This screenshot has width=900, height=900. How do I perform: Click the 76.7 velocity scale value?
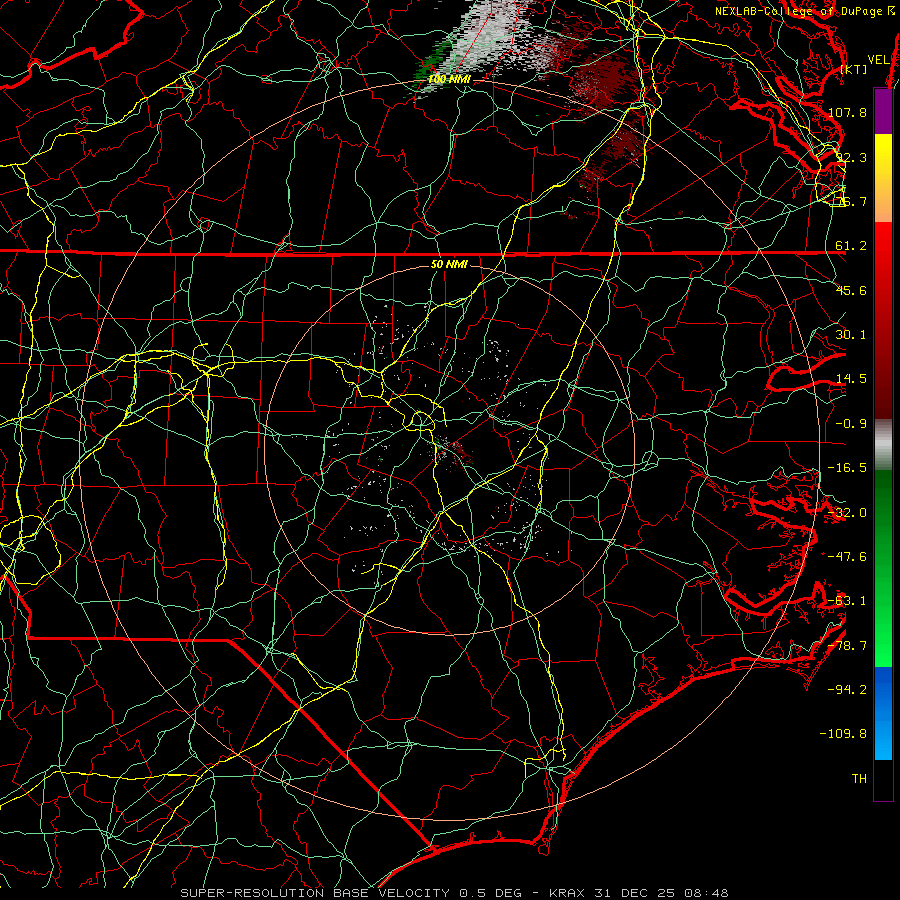(x=851, y=201)
